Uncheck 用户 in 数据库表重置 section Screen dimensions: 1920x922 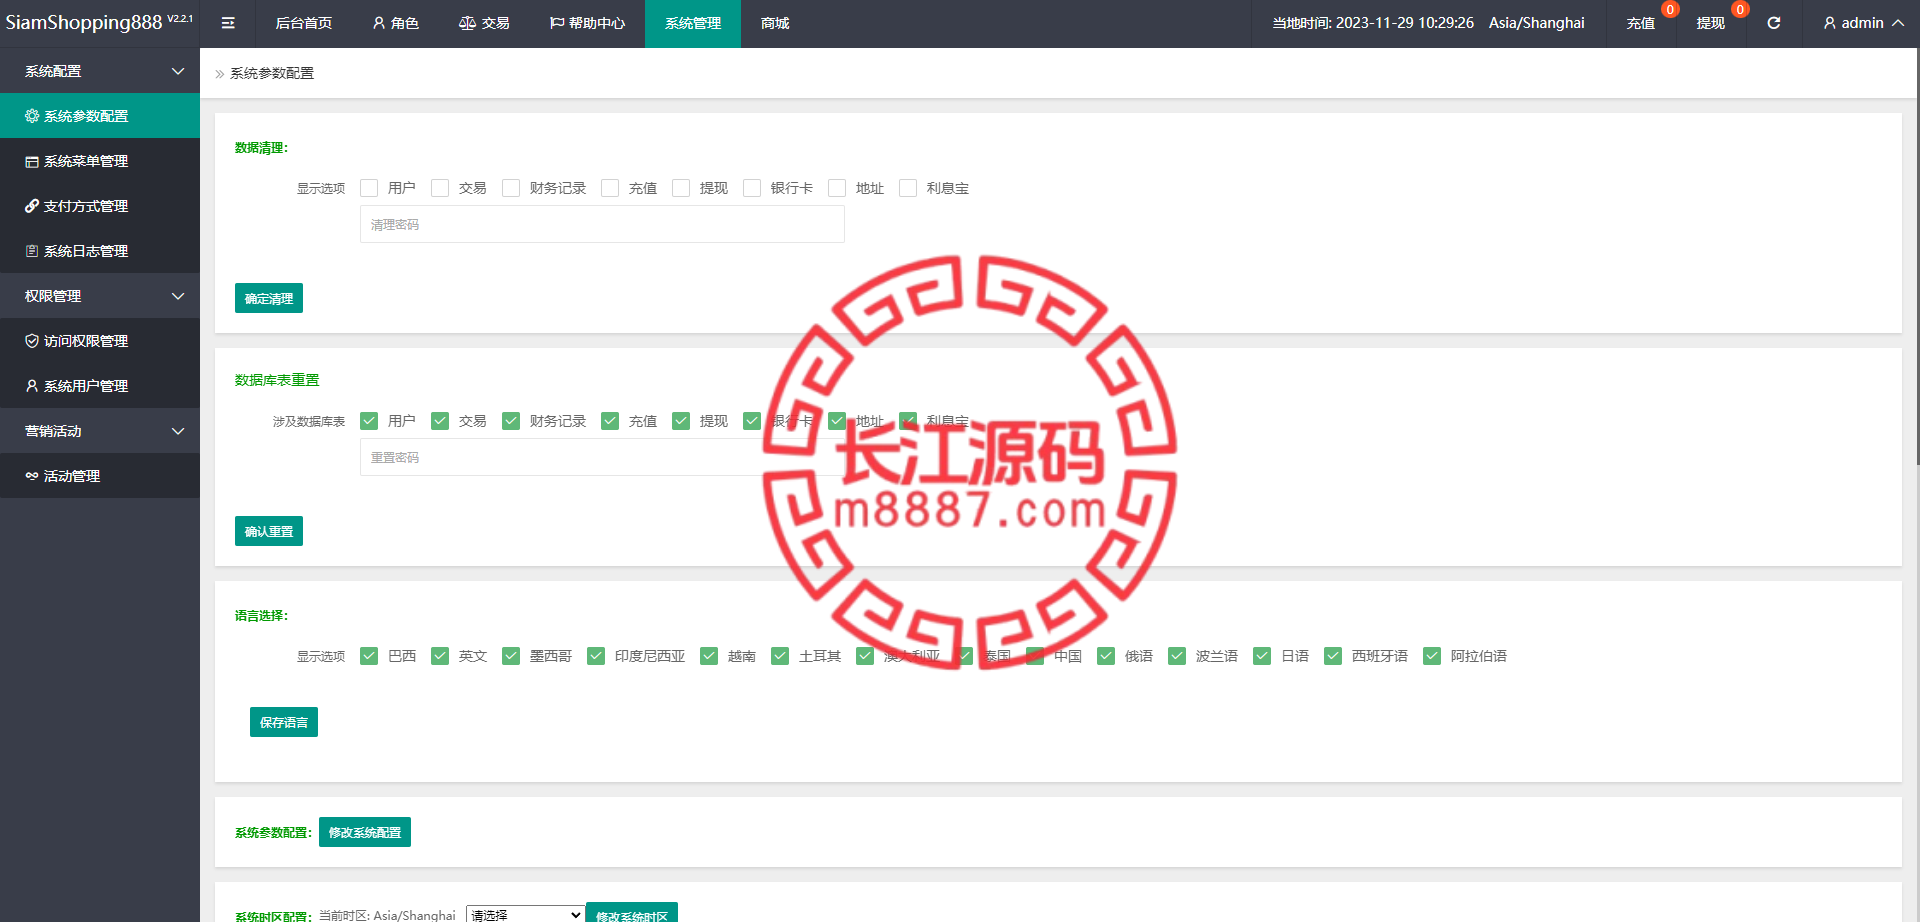click(369, 421)
